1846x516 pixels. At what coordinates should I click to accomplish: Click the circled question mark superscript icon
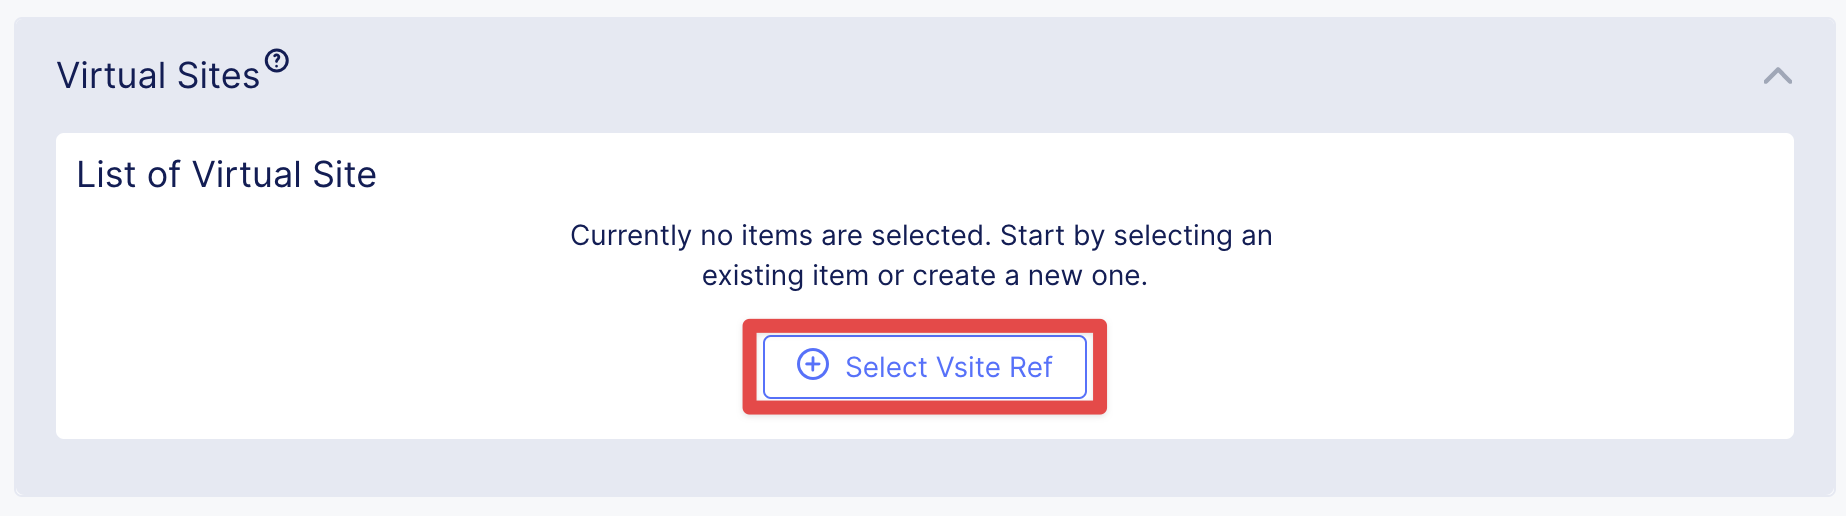277,61
